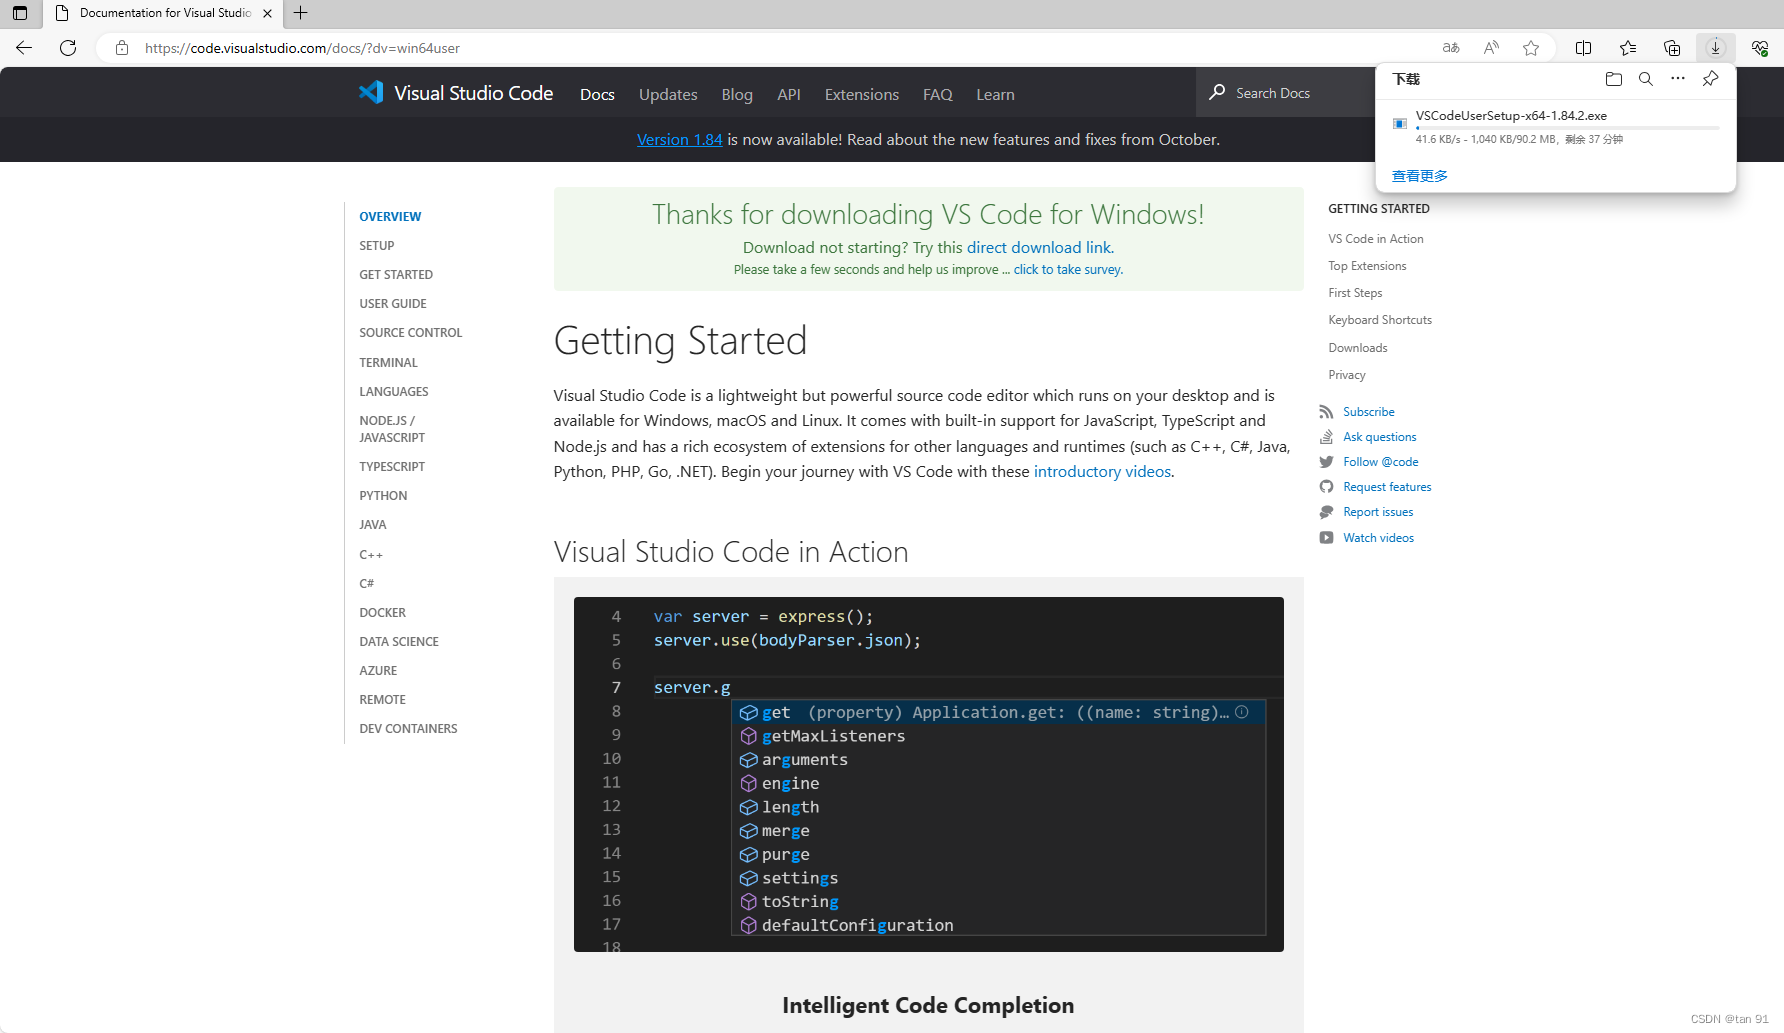Expand LANGUAGES section in sidebar

(x=394, y=392)
